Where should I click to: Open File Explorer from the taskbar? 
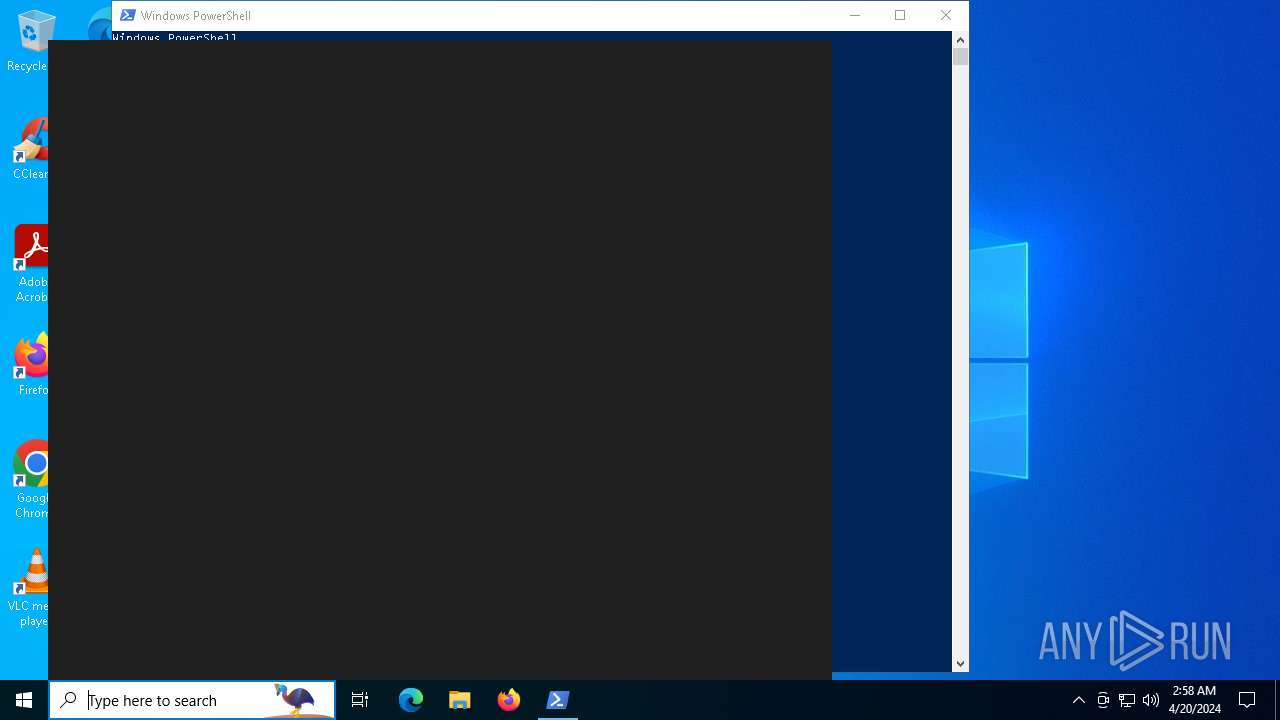pyautogui.click(x=460, y=700)
